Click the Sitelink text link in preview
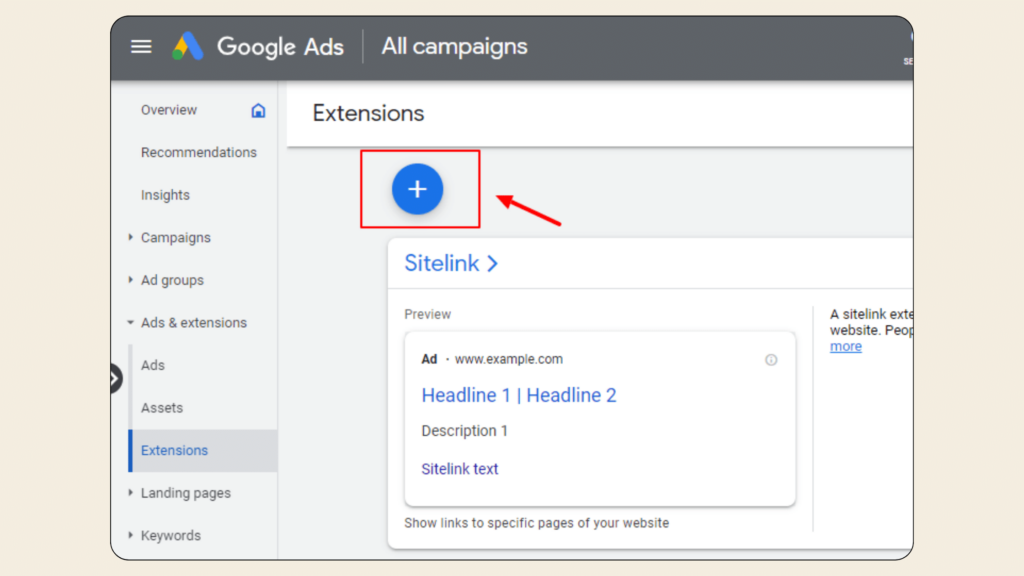 pyautogui.click(x=460, y=469)
